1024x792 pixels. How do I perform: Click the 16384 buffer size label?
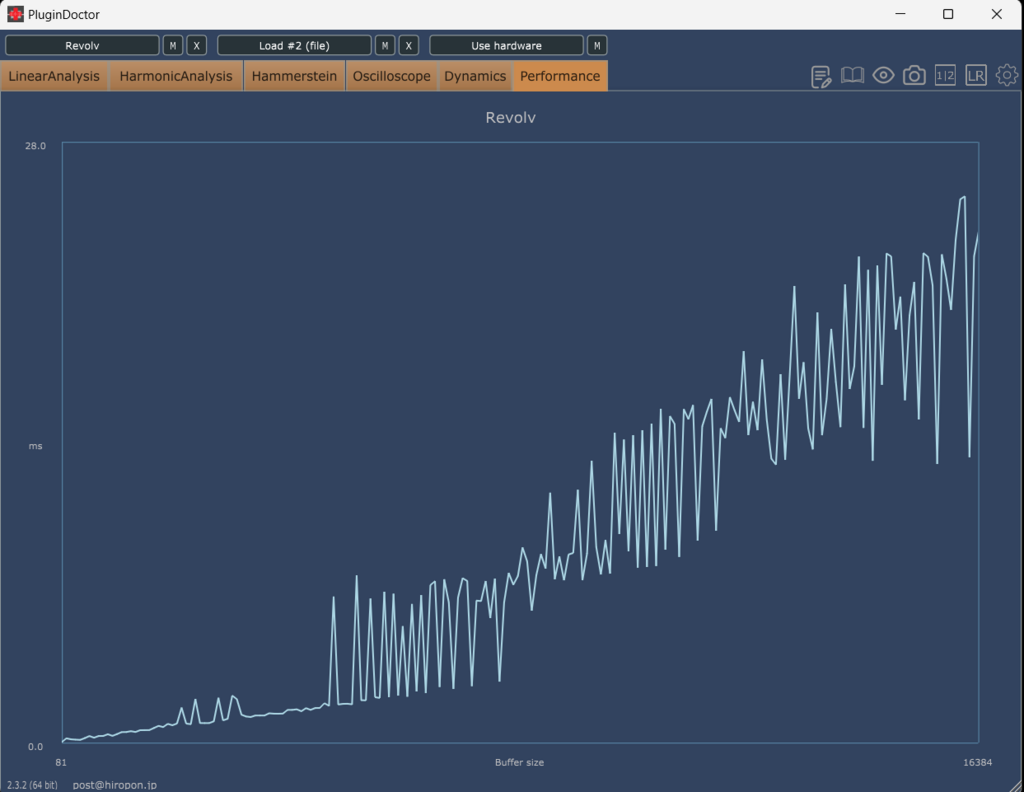point(978,762)
